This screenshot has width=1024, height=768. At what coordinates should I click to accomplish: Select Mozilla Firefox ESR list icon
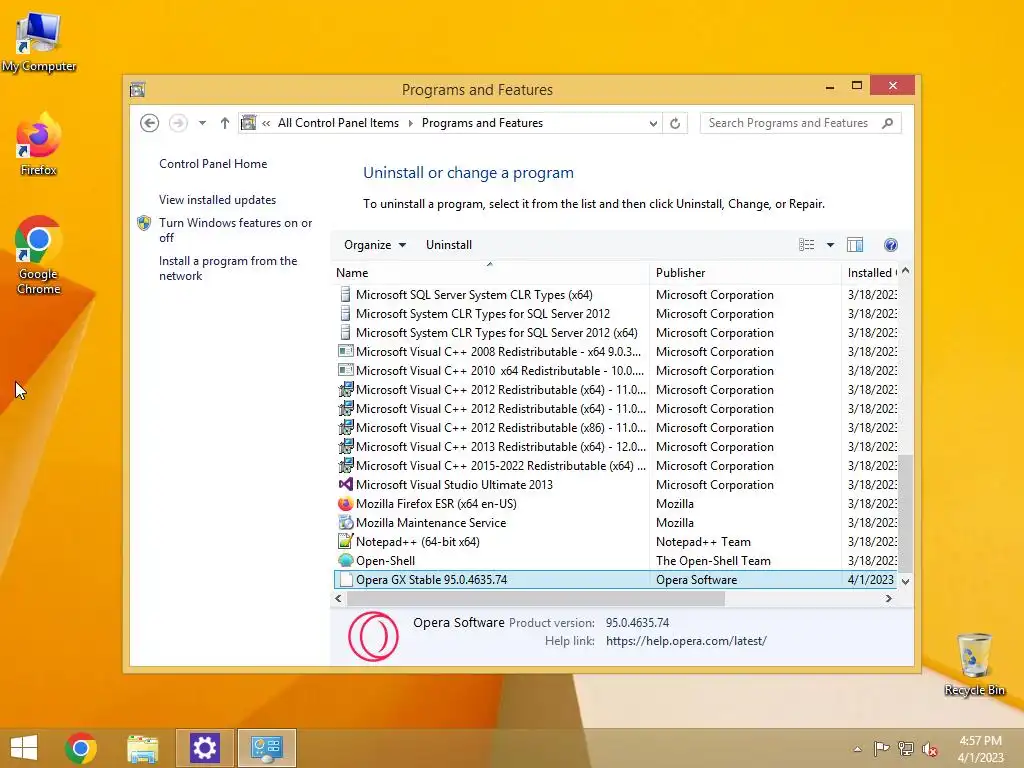pos(345,504)
